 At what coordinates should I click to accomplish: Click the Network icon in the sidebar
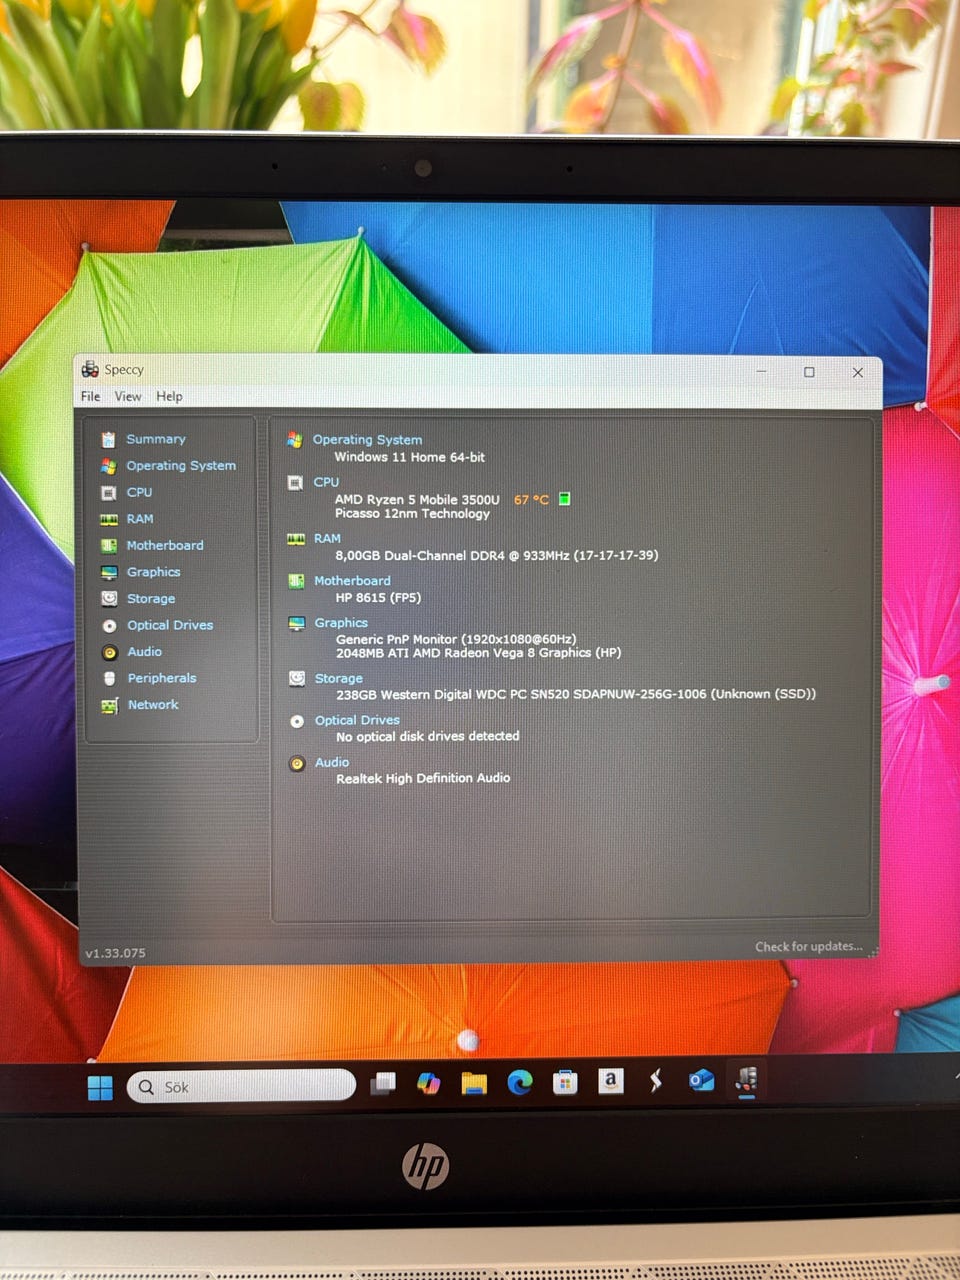coord(109,705)
